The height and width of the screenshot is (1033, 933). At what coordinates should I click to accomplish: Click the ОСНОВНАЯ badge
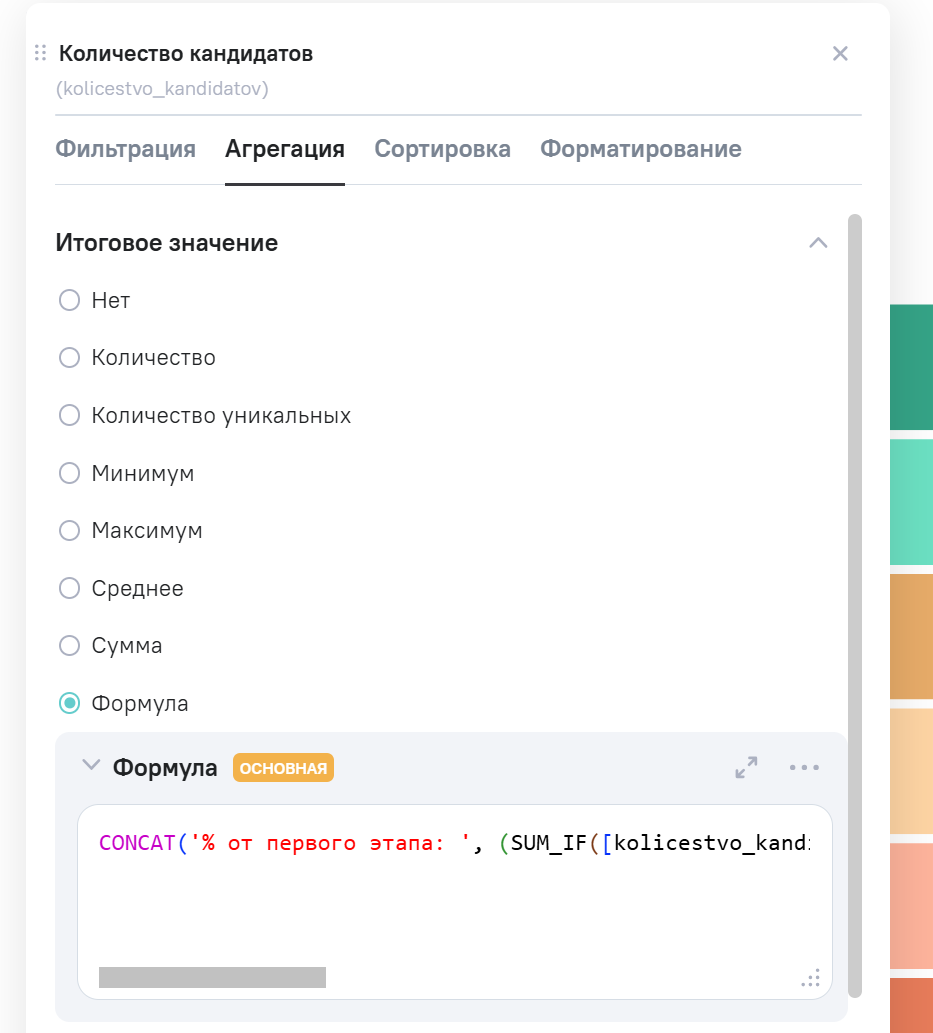[283, 768]
